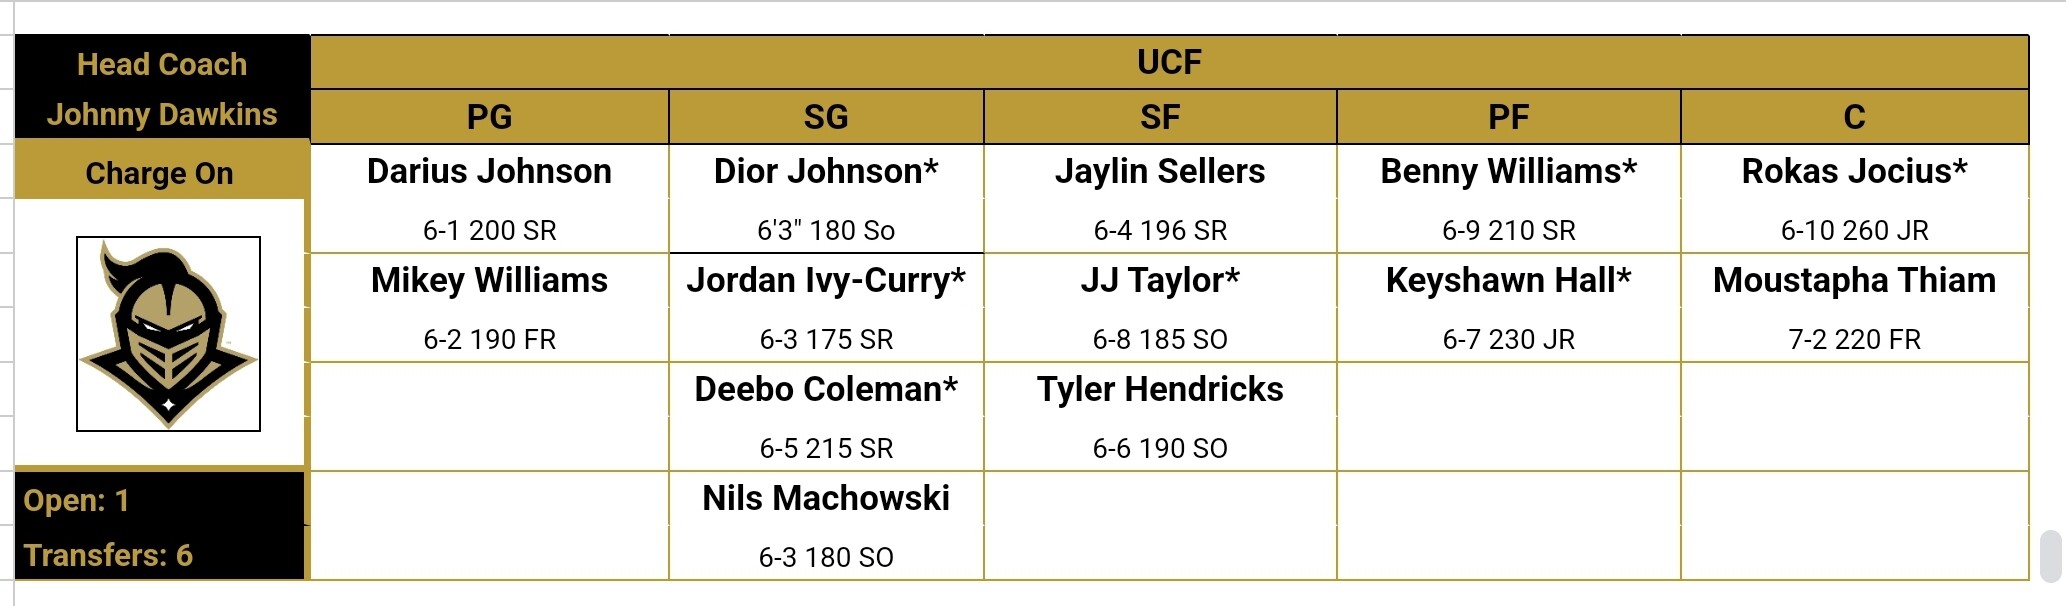Select the Head Coach label cell
Viewport: 2066px width, 606px height.
pyautogui.click(x=162, y=64)
